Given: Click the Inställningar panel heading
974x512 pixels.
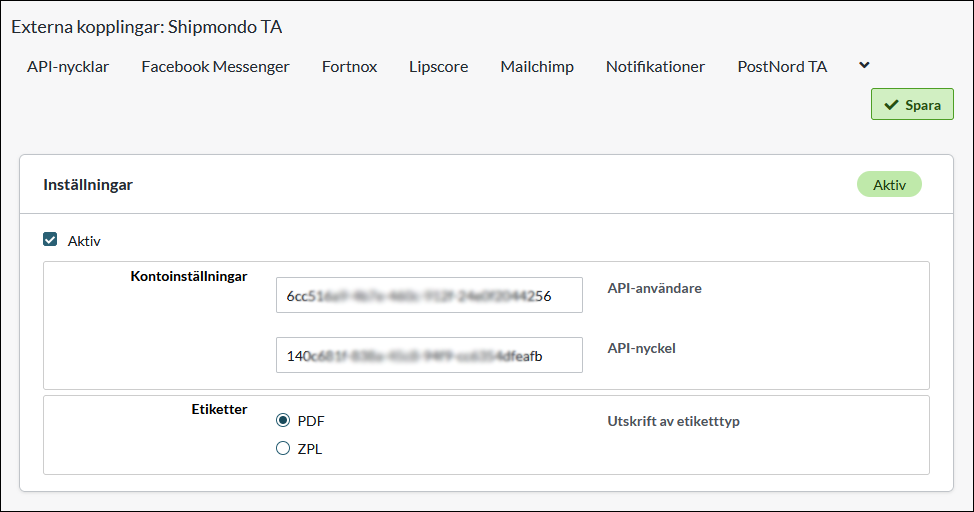Looking at the screenshot, I should [88, 185].
